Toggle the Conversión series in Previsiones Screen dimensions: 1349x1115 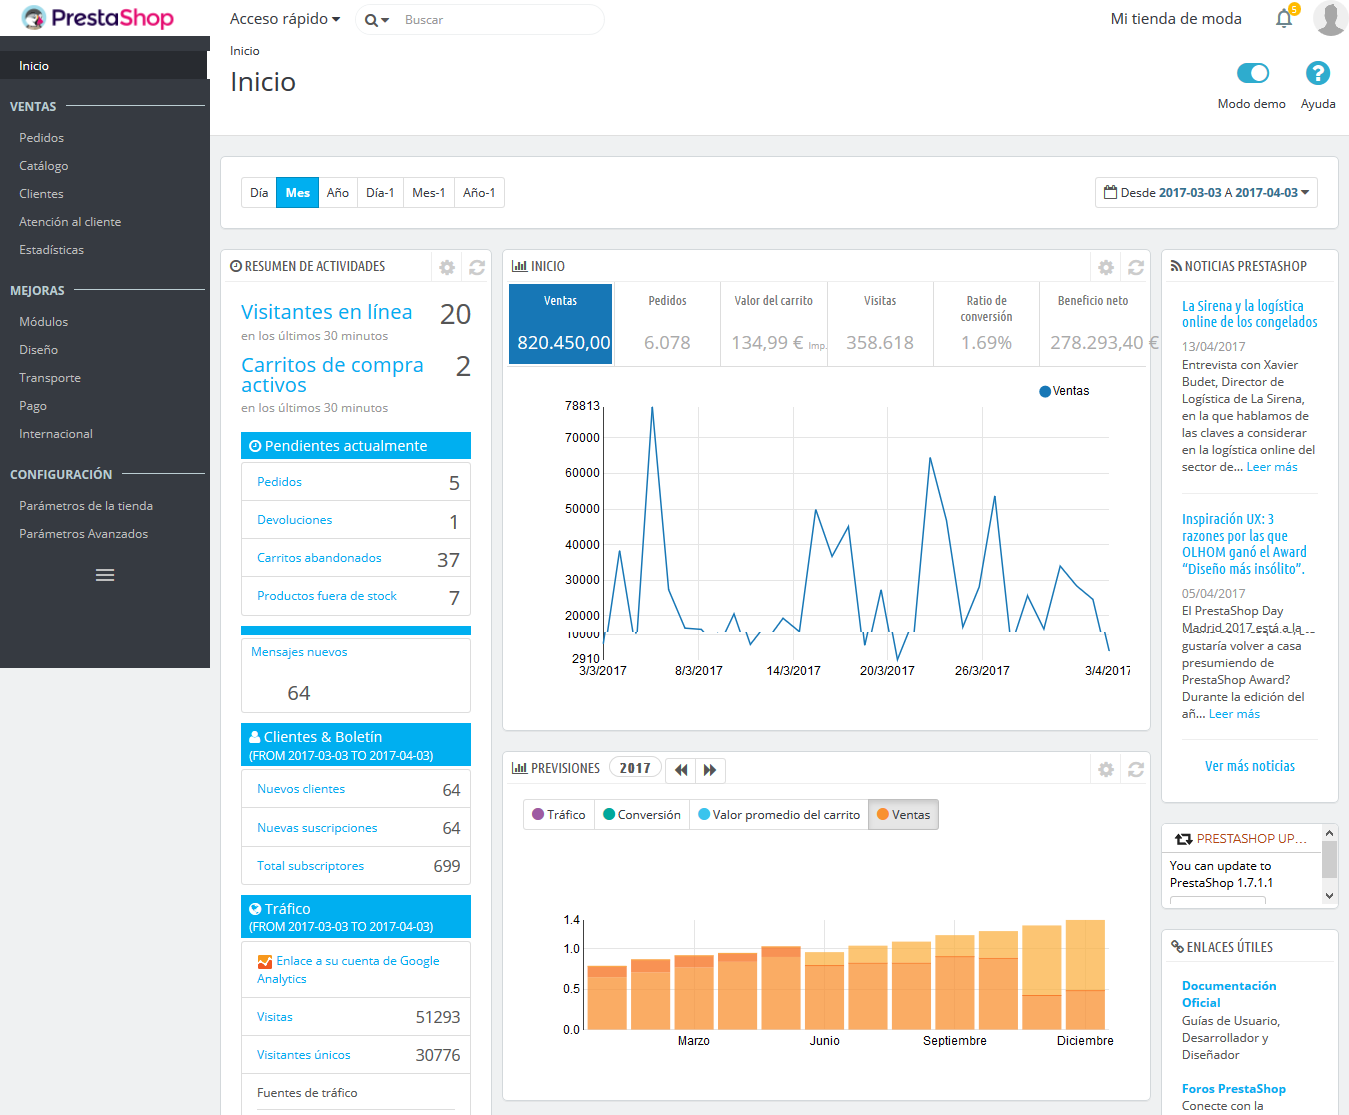[x=642, y=815]
